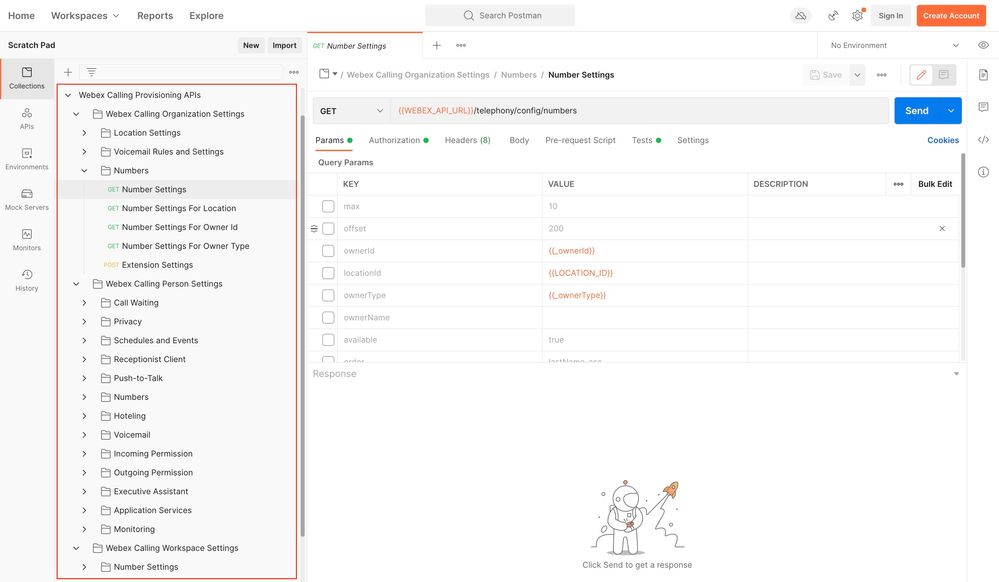Open the No Environment selector
The width and height of the screenshot is (999, 582).
click(x=895, y=45)
